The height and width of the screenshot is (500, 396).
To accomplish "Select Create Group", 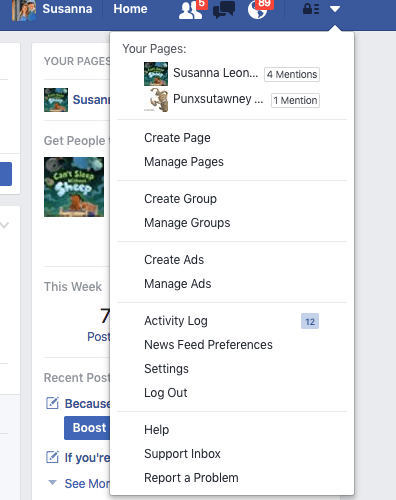I will tap(180, 199).
